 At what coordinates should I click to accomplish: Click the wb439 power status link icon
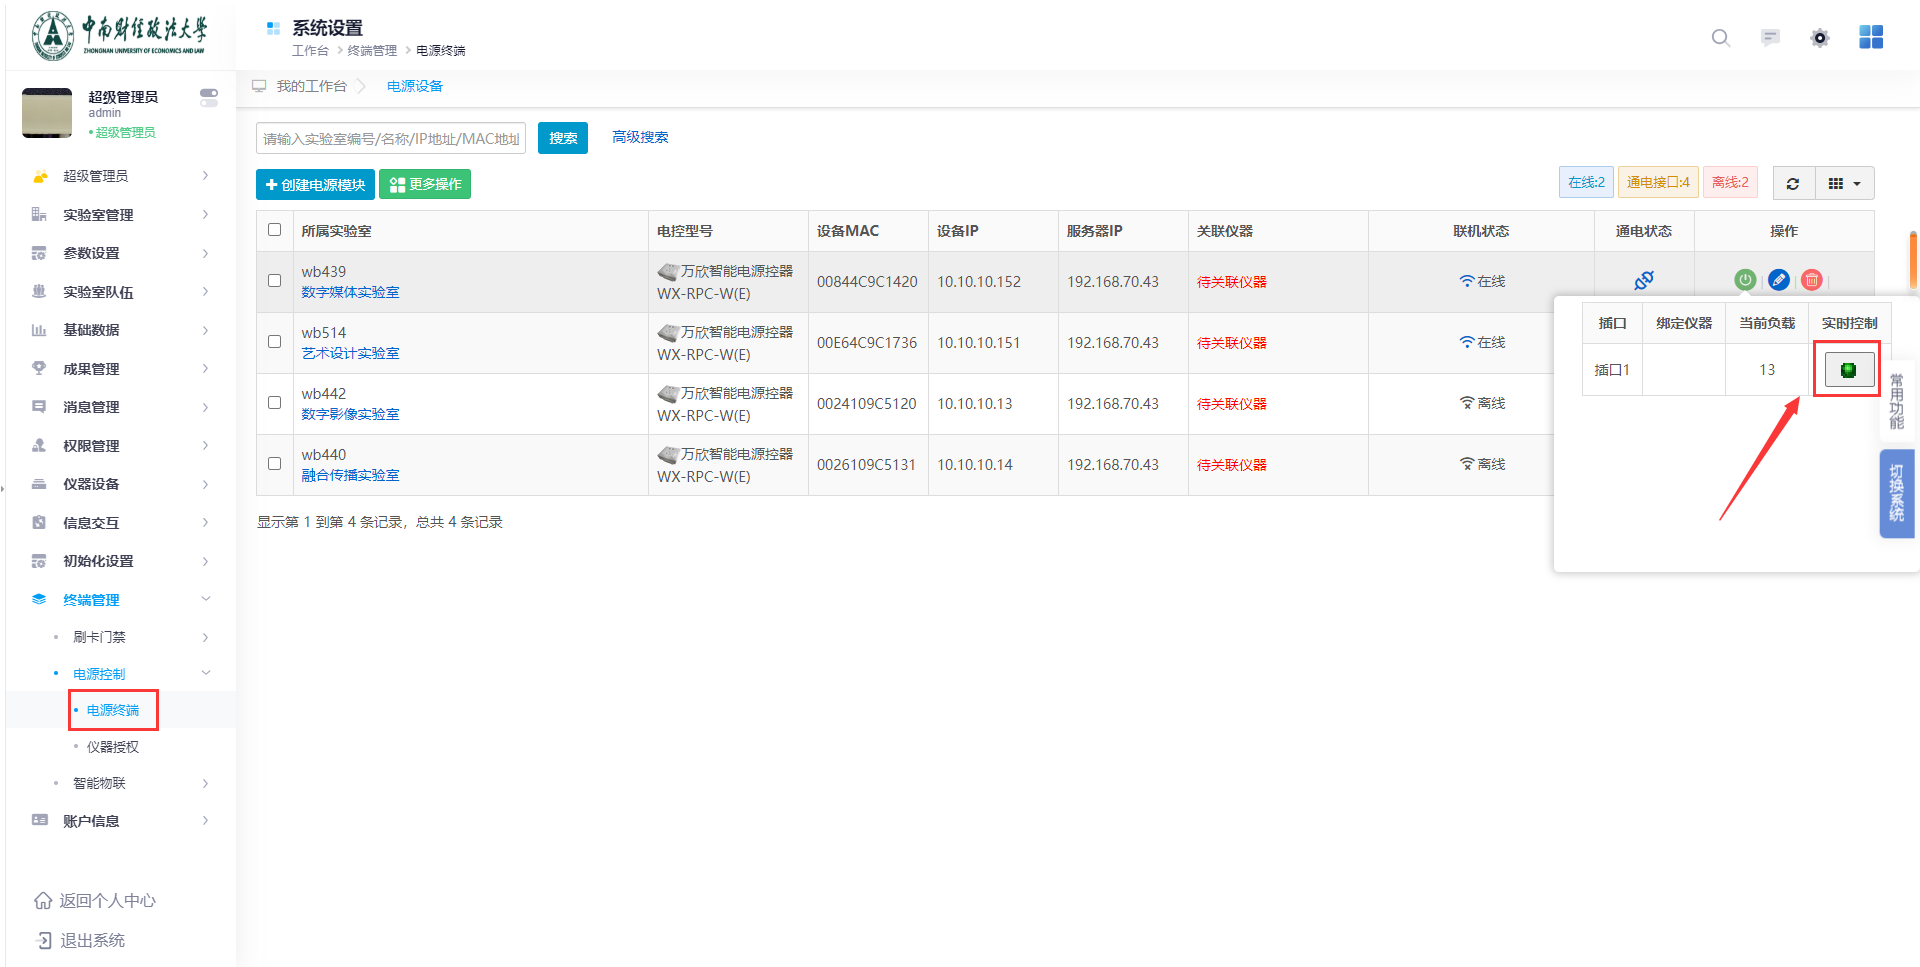click(1643, 280)
